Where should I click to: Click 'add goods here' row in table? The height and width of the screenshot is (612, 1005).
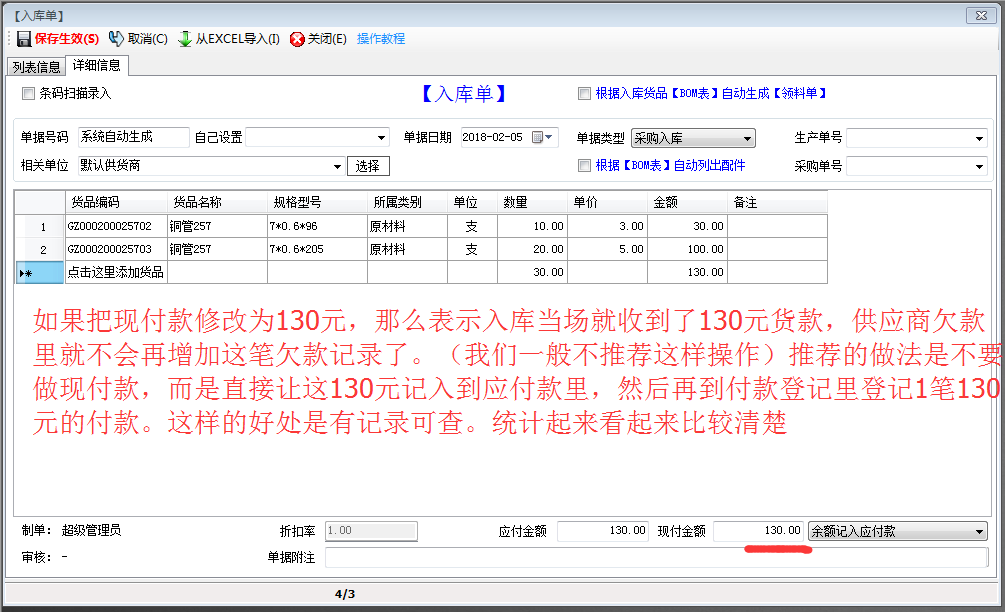tap(115, 272)
